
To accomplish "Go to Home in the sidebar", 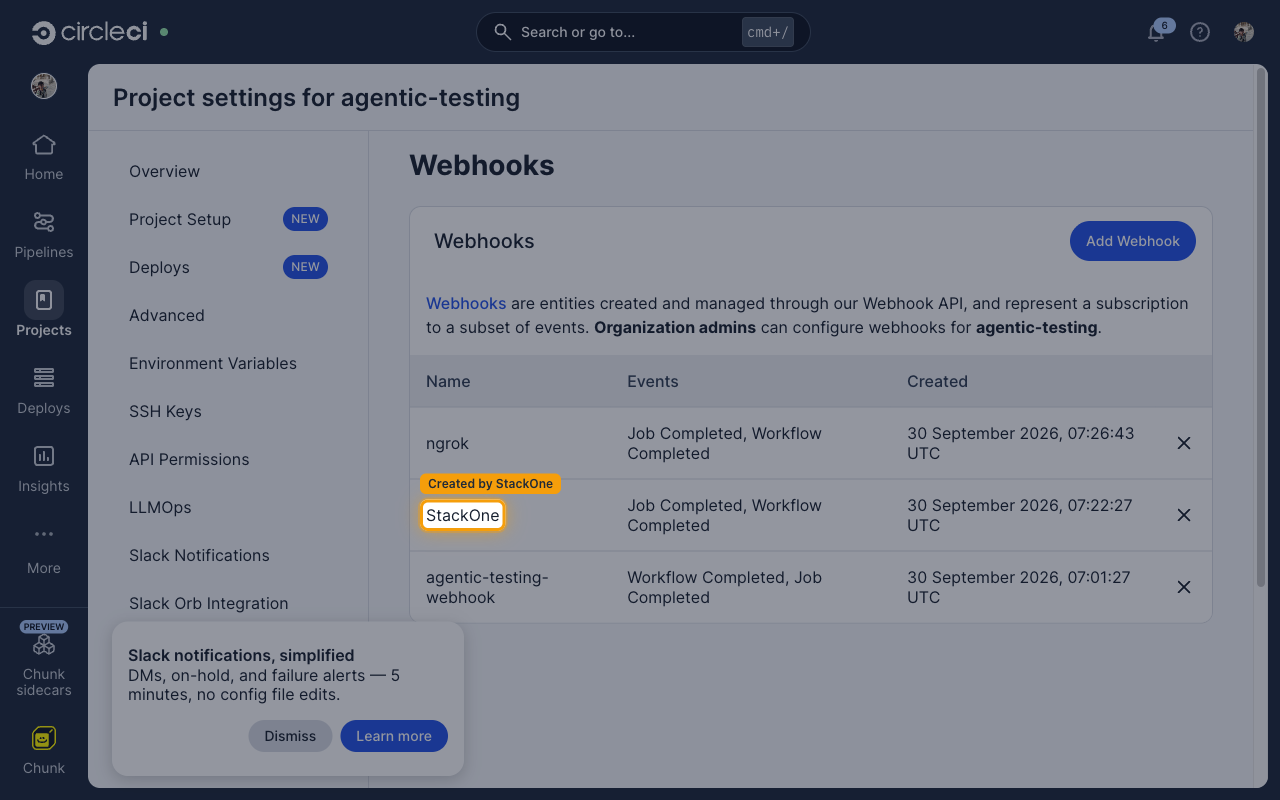I will pyautogui.click(x=44, y=158).
